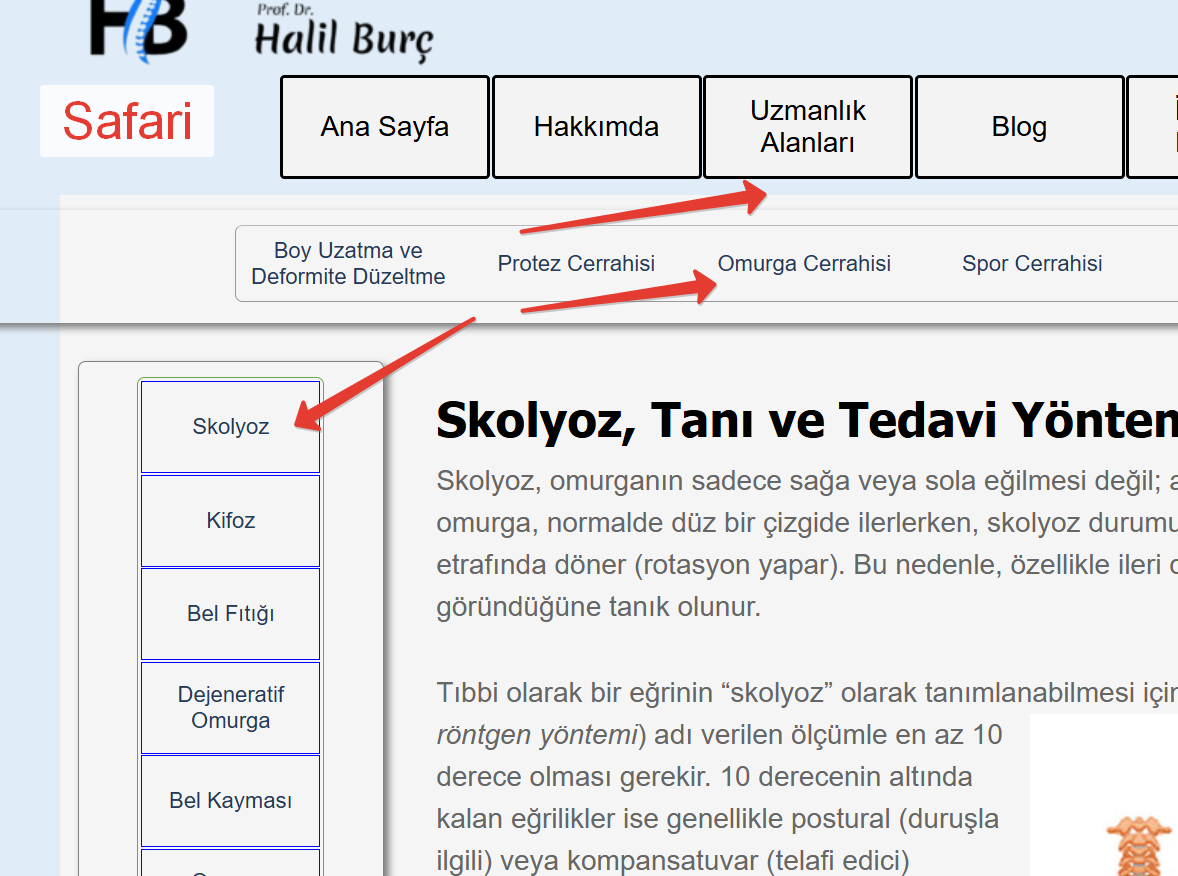Choose Protez Cerrahisi from the submenu

576,264
